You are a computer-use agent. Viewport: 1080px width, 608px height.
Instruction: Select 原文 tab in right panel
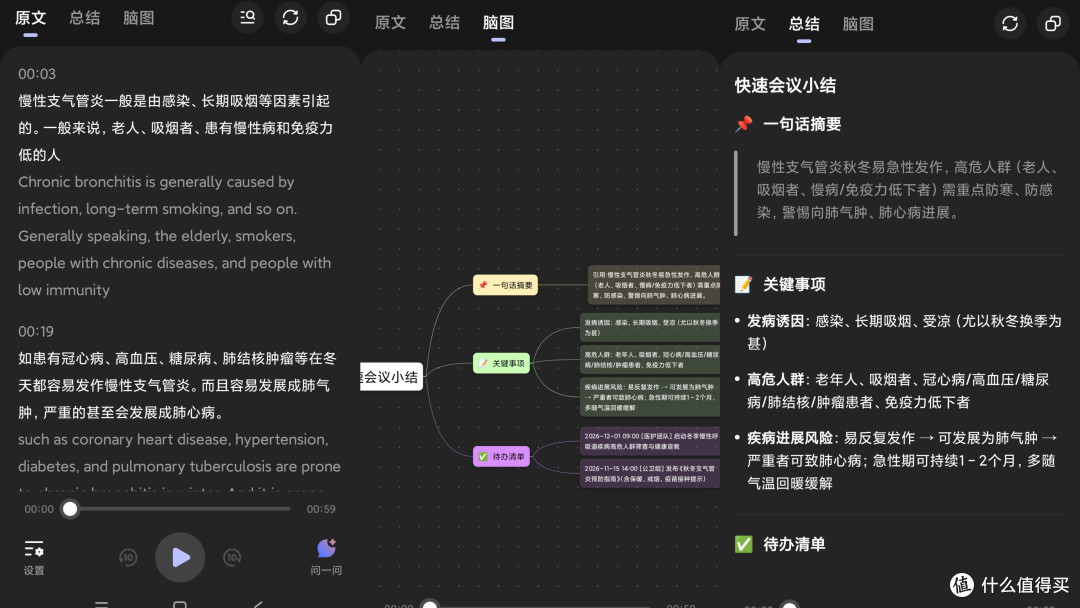(x=750, y=24)
